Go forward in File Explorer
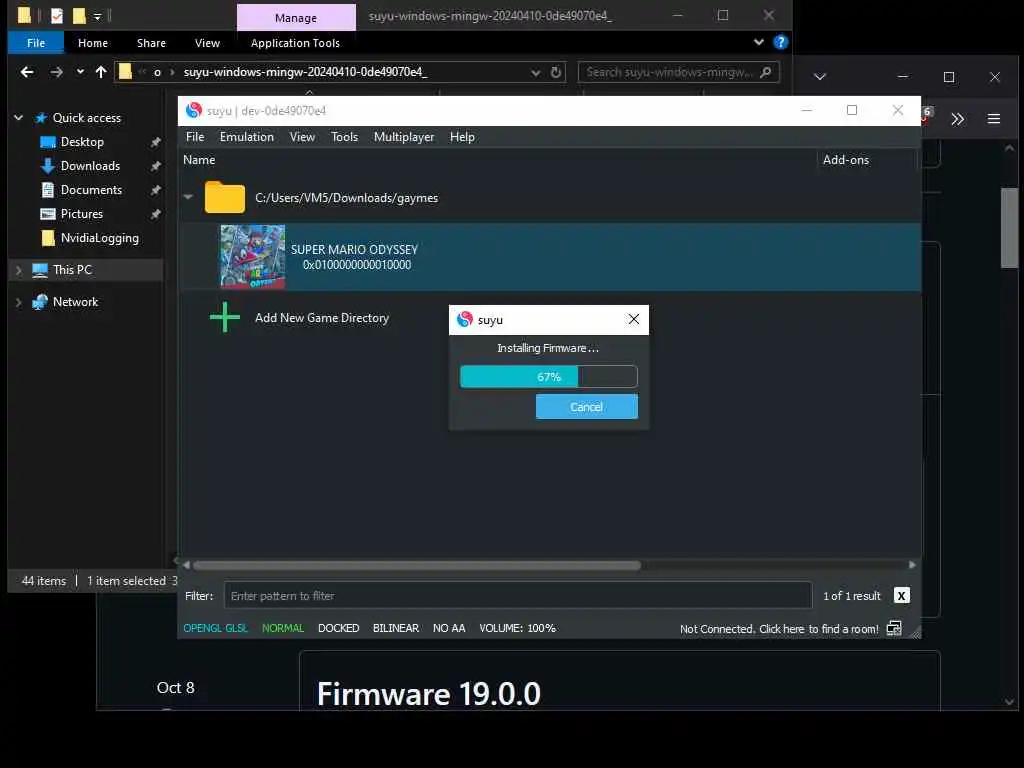This screenshot has width=1024, height=768. pos(57,72)
